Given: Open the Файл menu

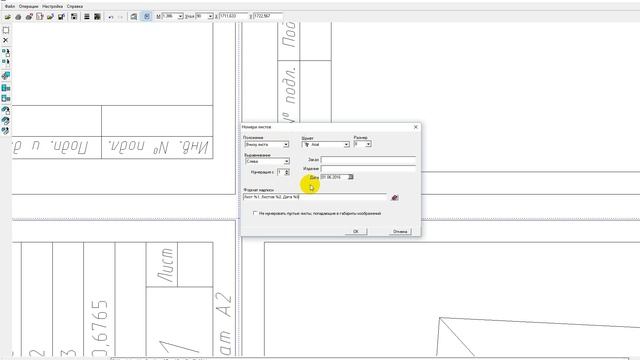Looking at the screenshot, I should (x=9, y=7).
